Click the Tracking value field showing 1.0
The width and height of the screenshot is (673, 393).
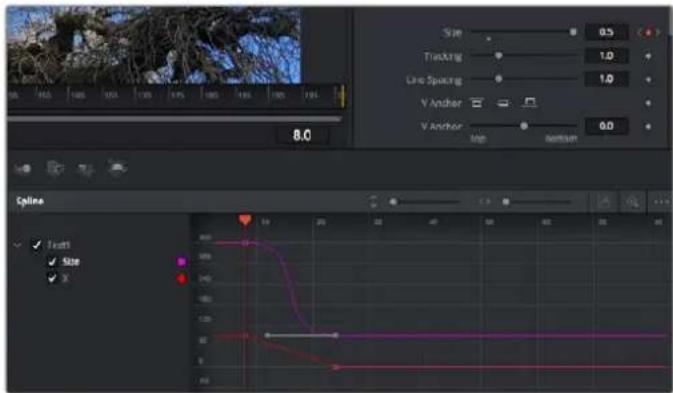coord(606,56)
